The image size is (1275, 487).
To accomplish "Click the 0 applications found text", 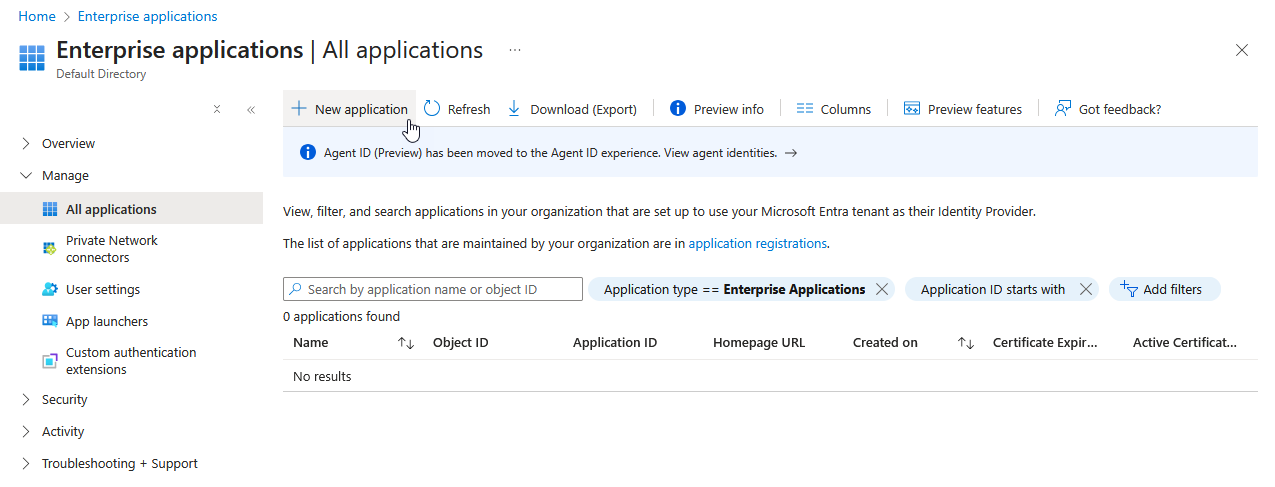I will 341,317.
